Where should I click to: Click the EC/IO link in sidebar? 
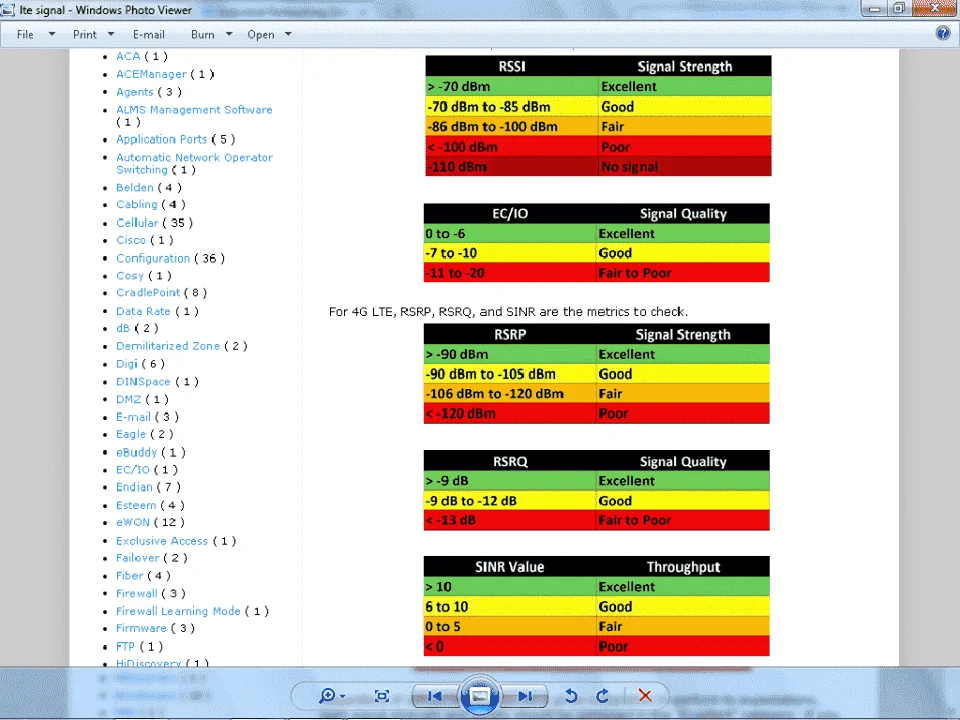133,470
